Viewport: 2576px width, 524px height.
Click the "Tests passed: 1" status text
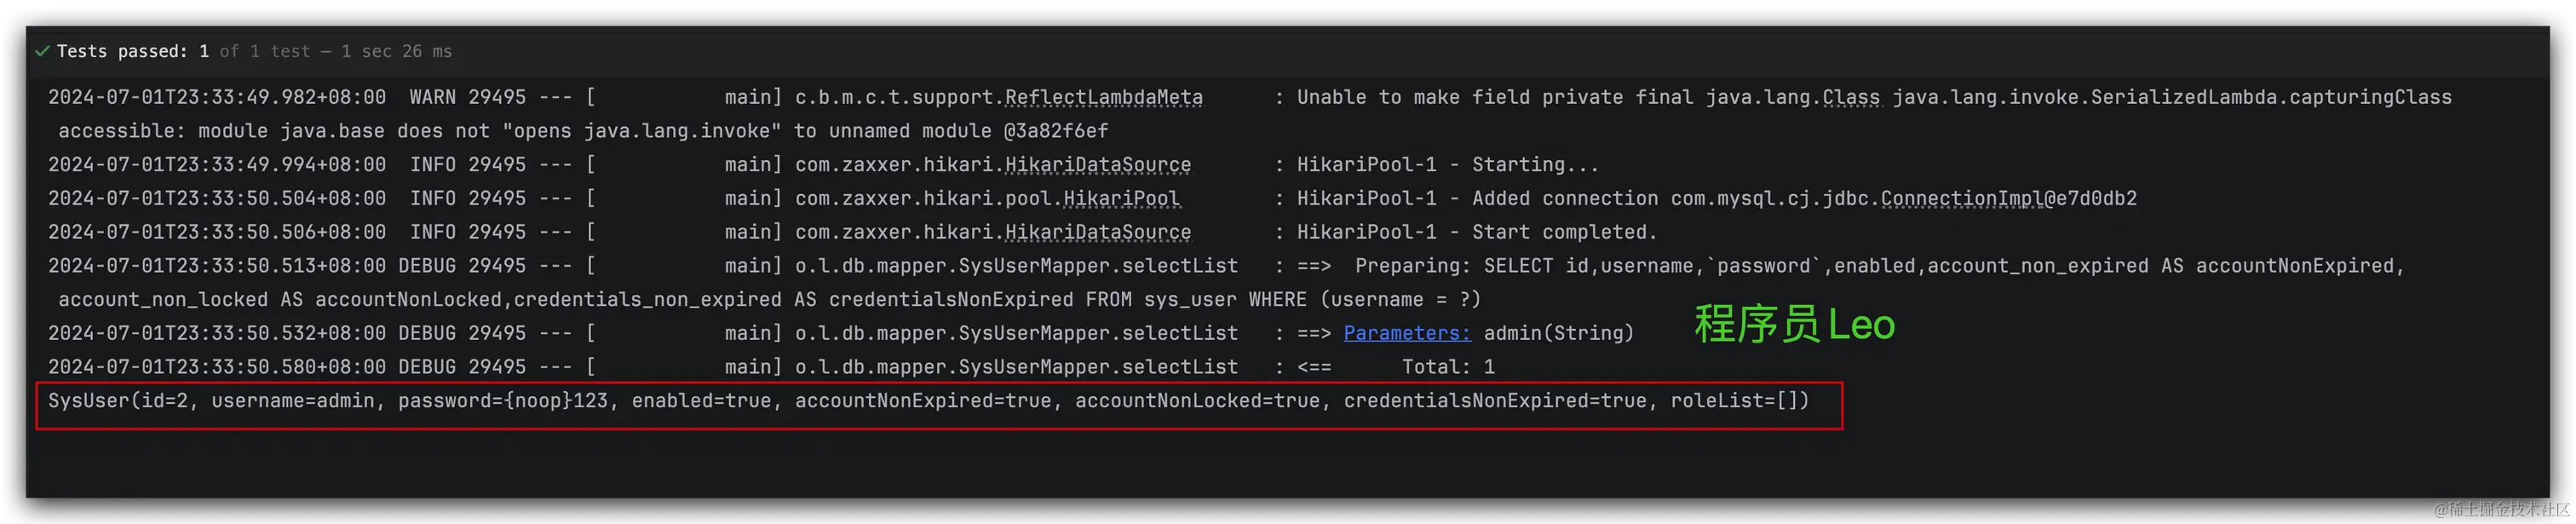point(133,51)
